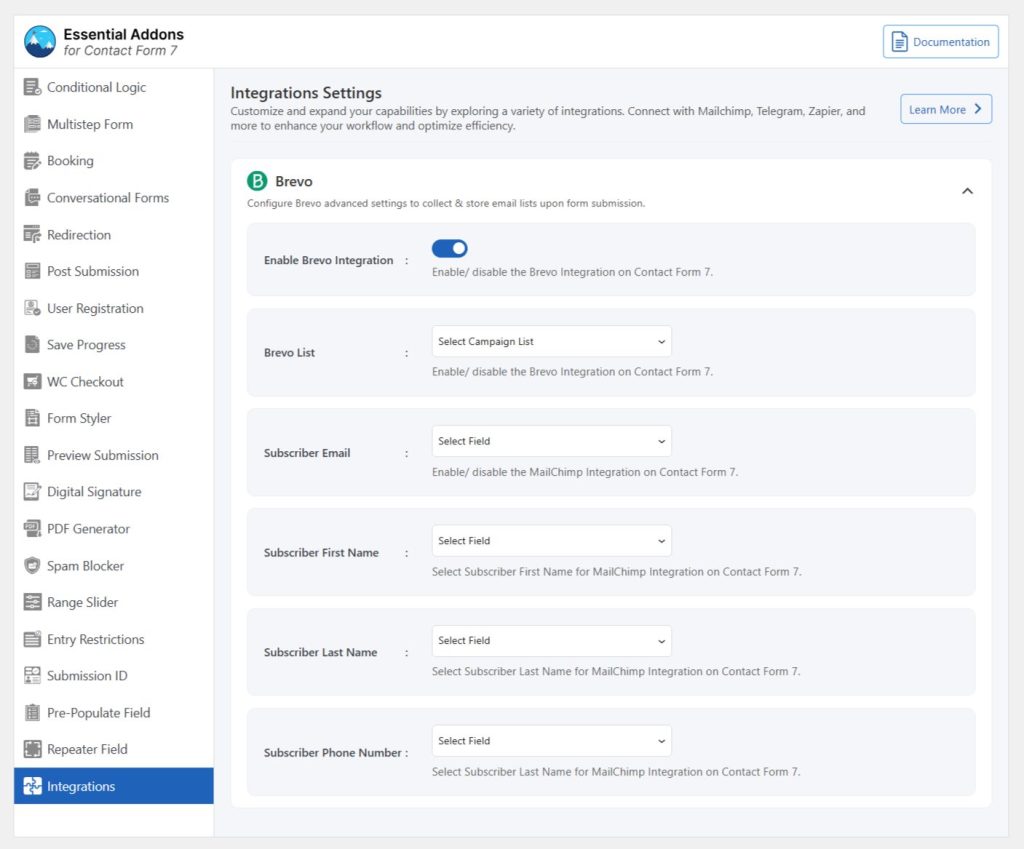Select Digital Signature in the sidebar
Screen dimensions: 1024x849
(114, 492)
